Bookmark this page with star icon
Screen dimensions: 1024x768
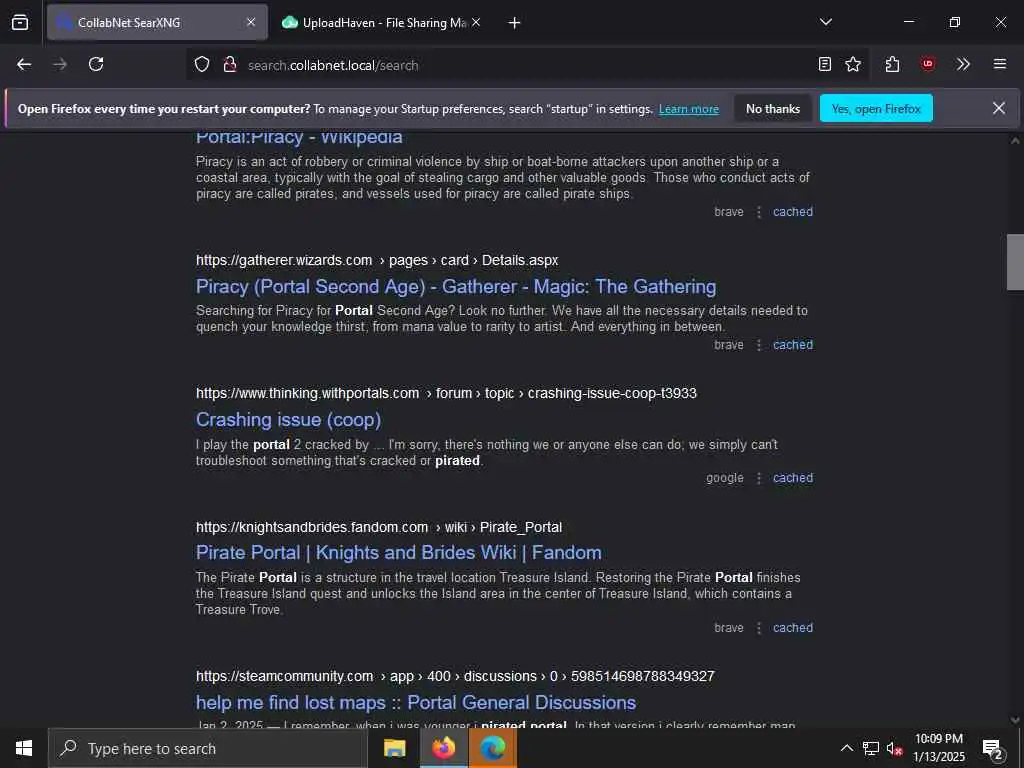coord(853,64)
